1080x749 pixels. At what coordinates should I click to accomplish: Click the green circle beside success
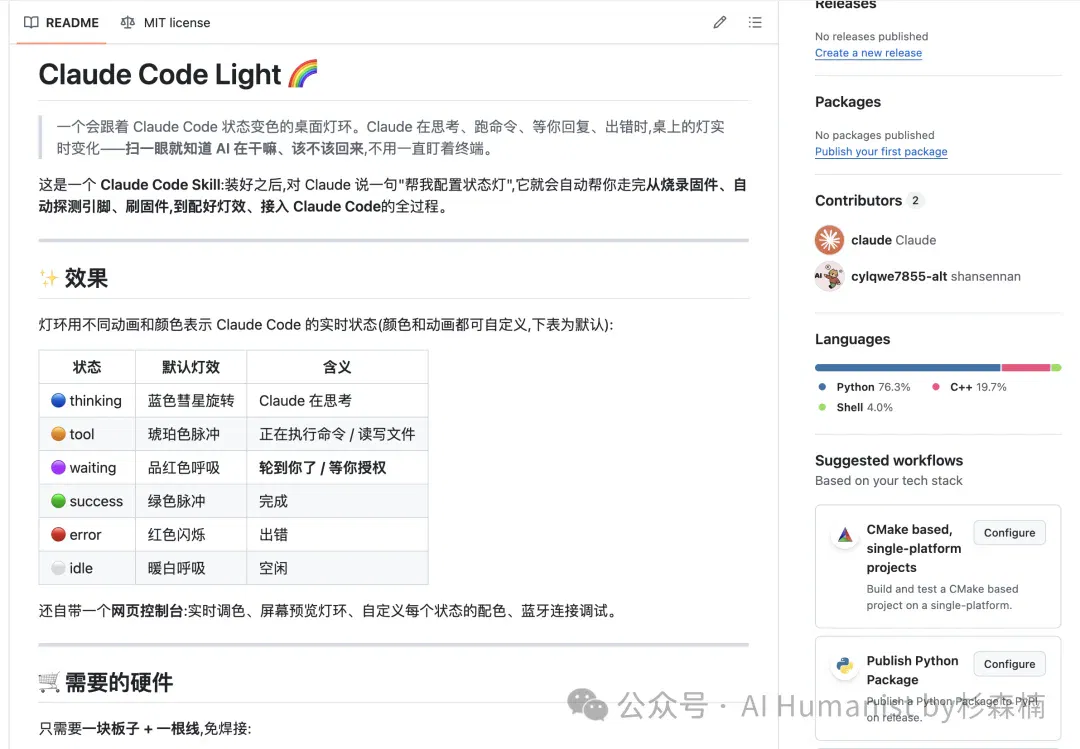coord(59,501)
